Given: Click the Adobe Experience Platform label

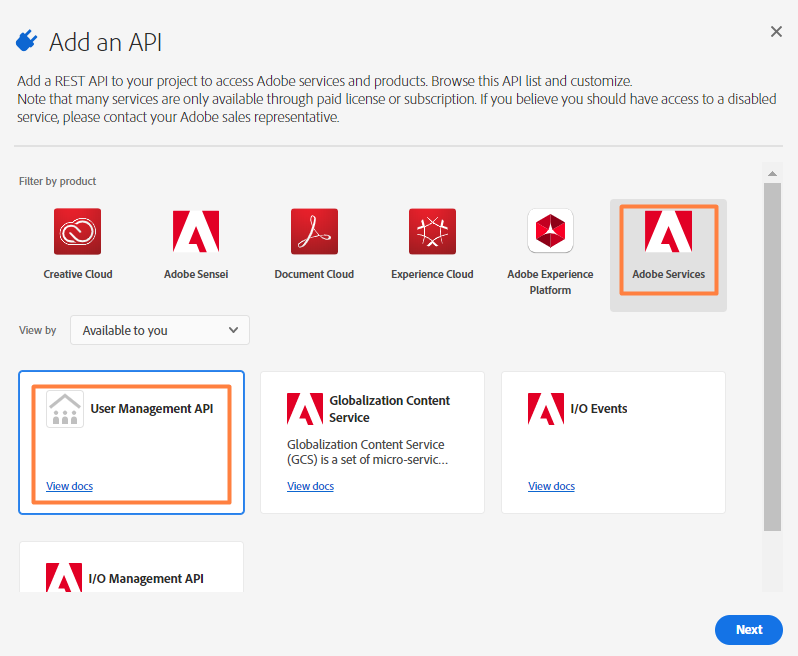Looking at the screenshot, I should (x=550, y=282).
